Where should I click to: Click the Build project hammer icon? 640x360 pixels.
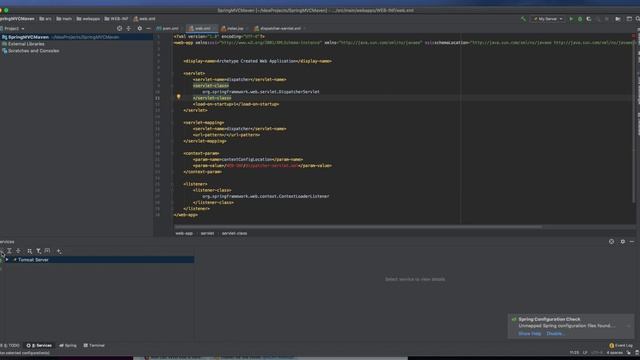tap(523, 19)
